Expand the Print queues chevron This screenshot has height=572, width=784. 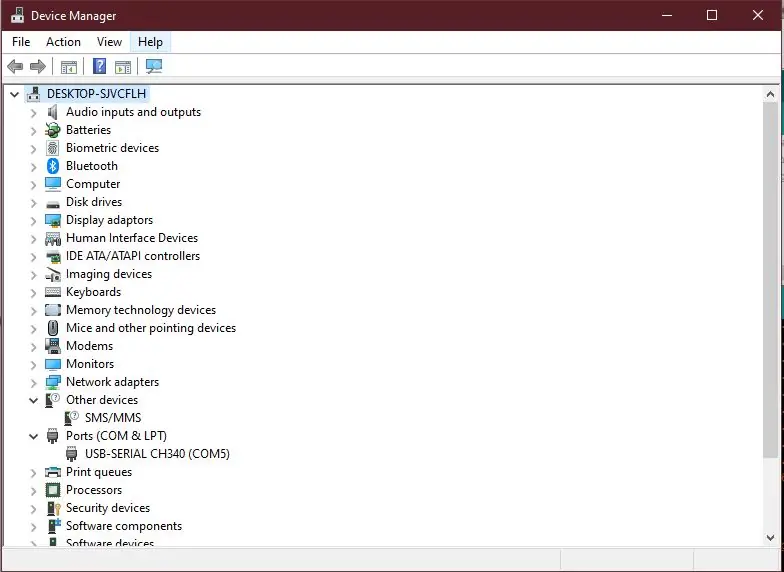(x=34, y=473)
